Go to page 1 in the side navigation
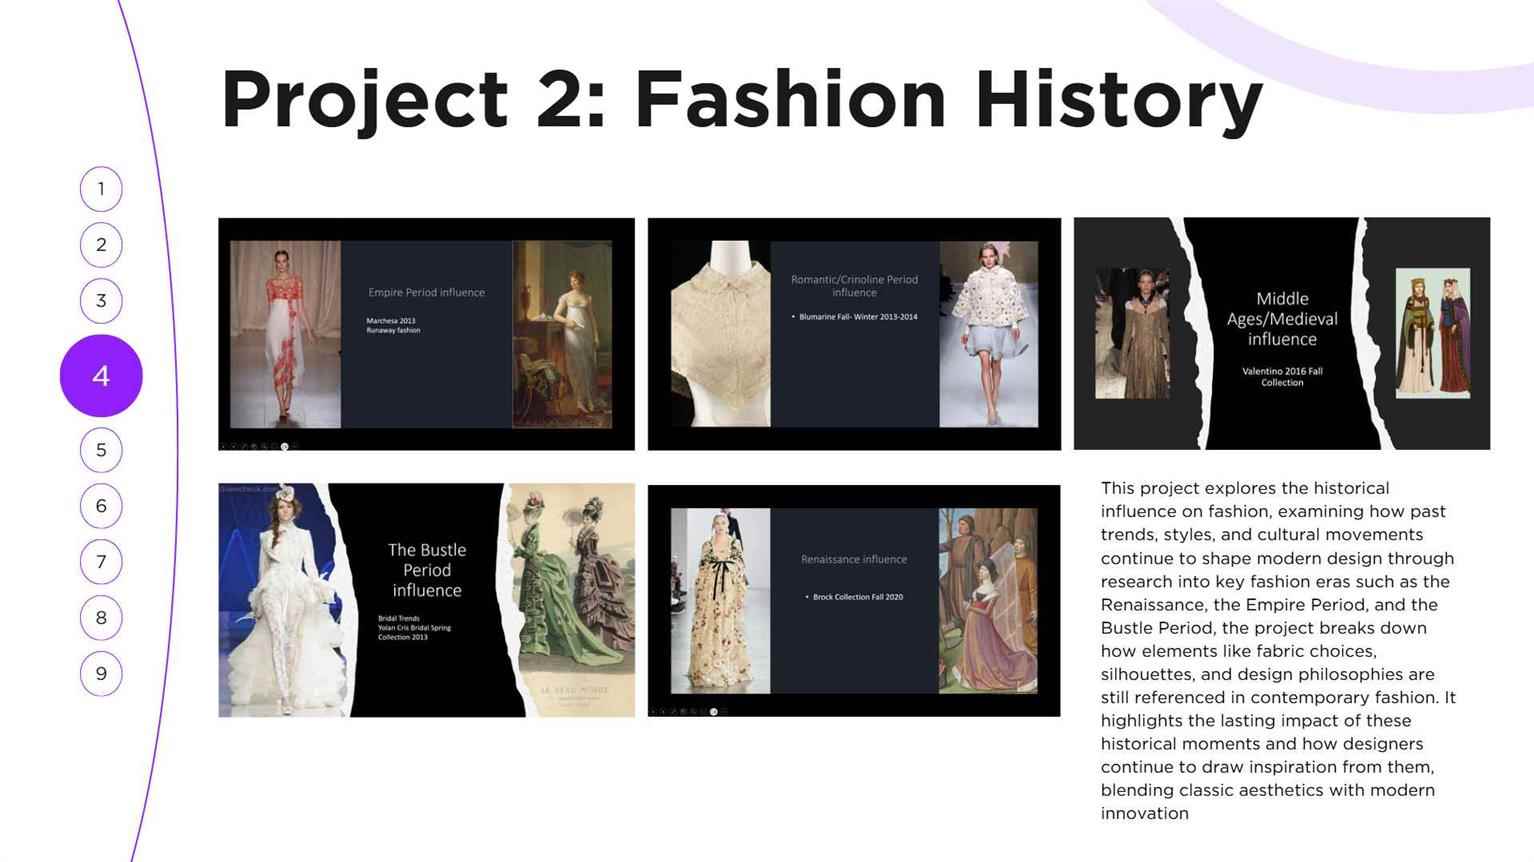The width and height of the screenshot is (1534, 862). (101, 189)
